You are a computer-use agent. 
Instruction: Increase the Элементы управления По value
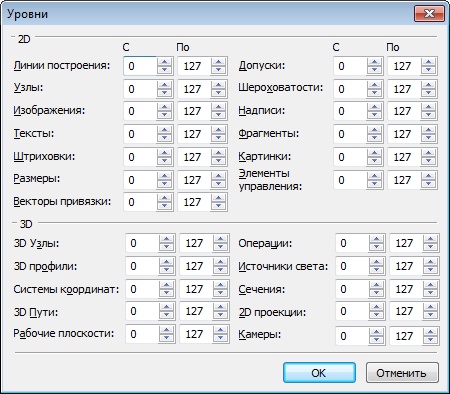(428, 176)
